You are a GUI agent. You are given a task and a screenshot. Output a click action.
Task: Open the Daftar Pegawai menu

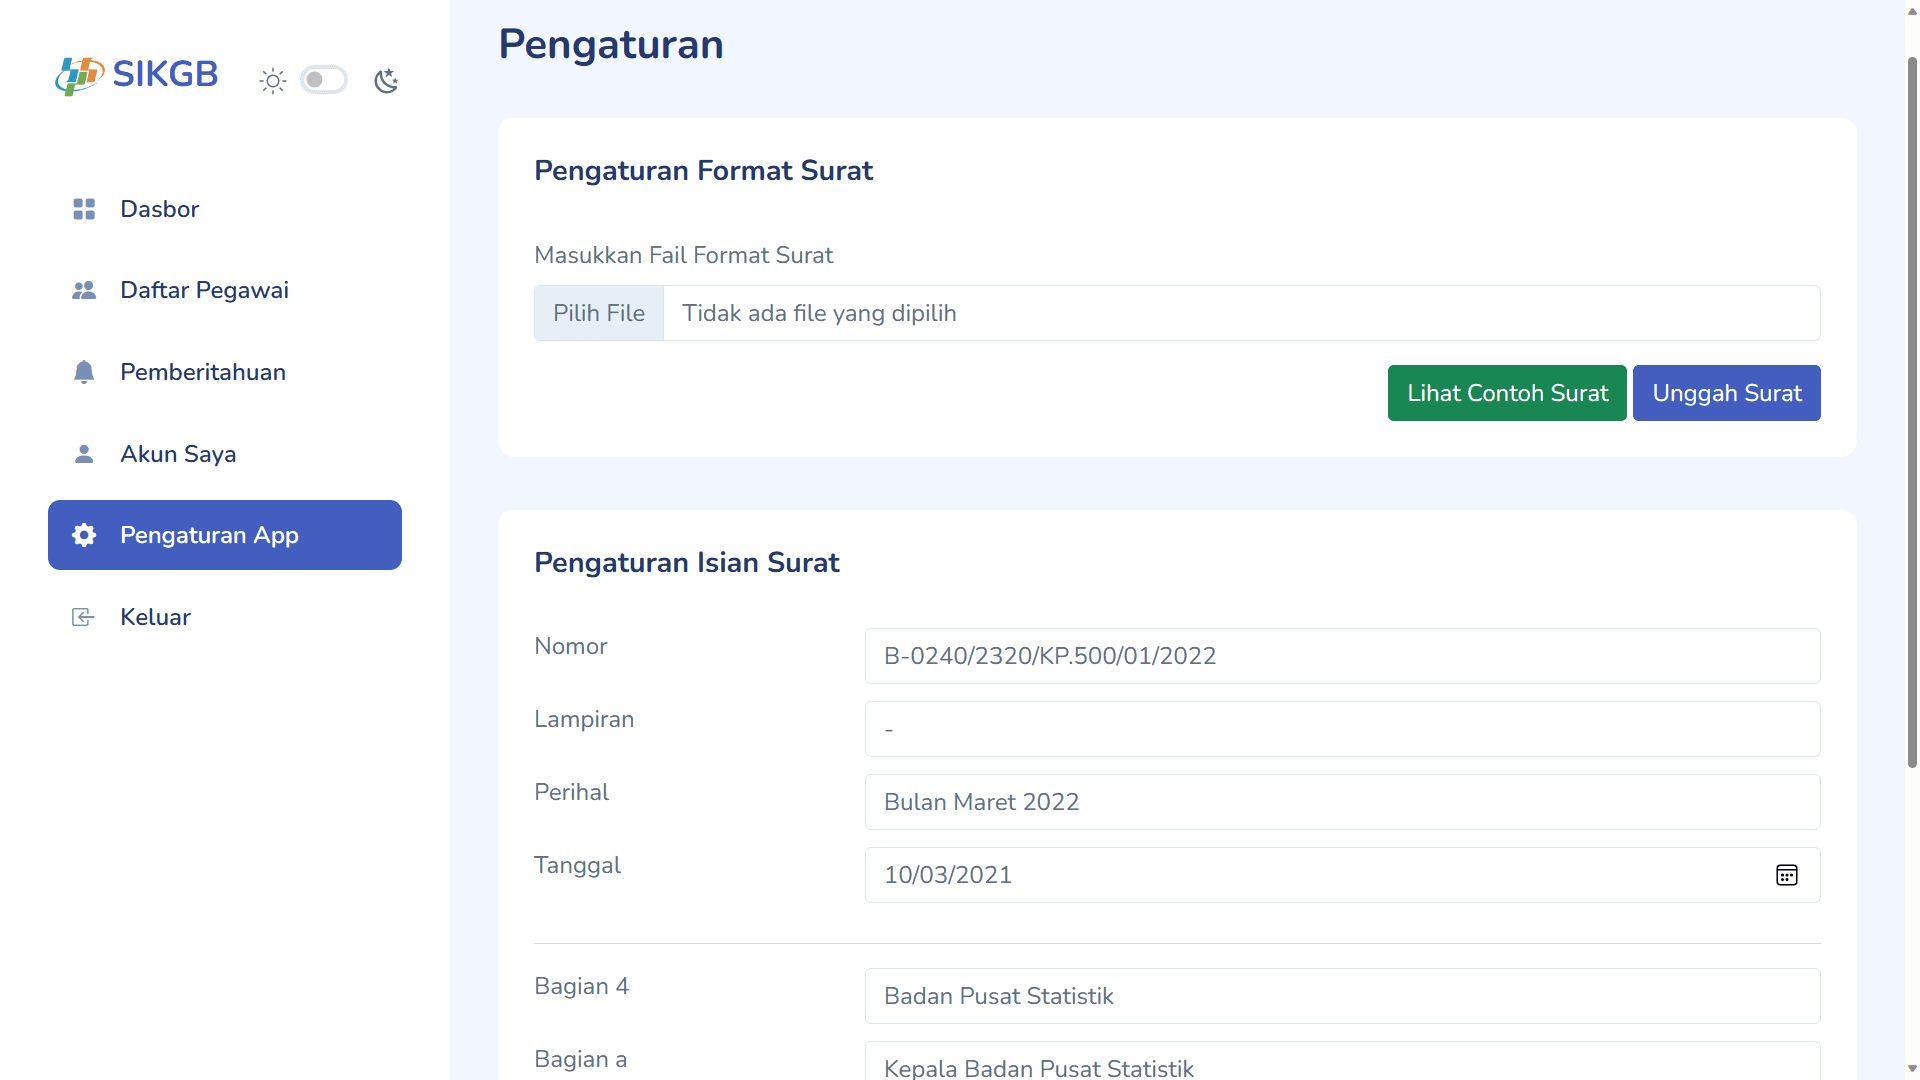[x=204, y=291]
